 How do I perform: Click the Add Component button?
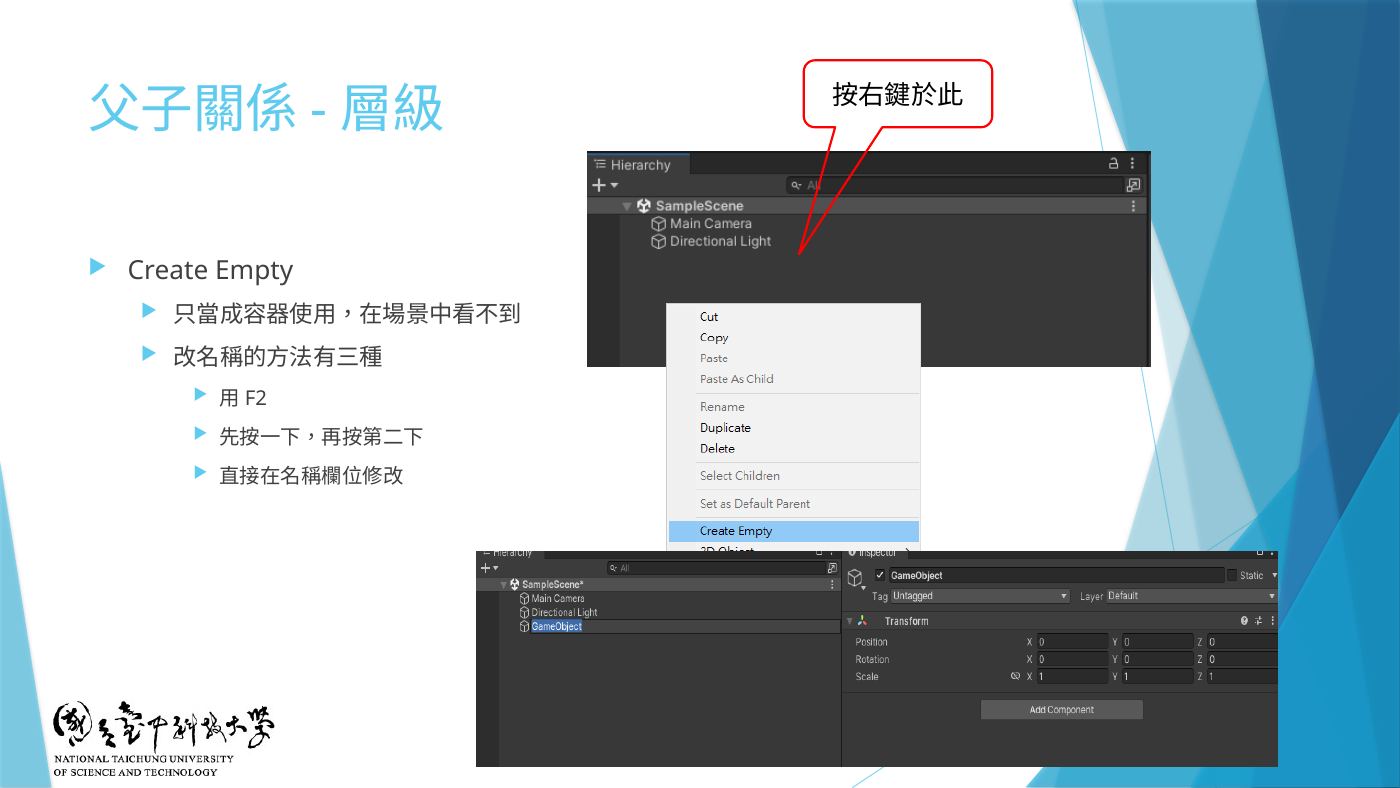tap(1062, 710)
